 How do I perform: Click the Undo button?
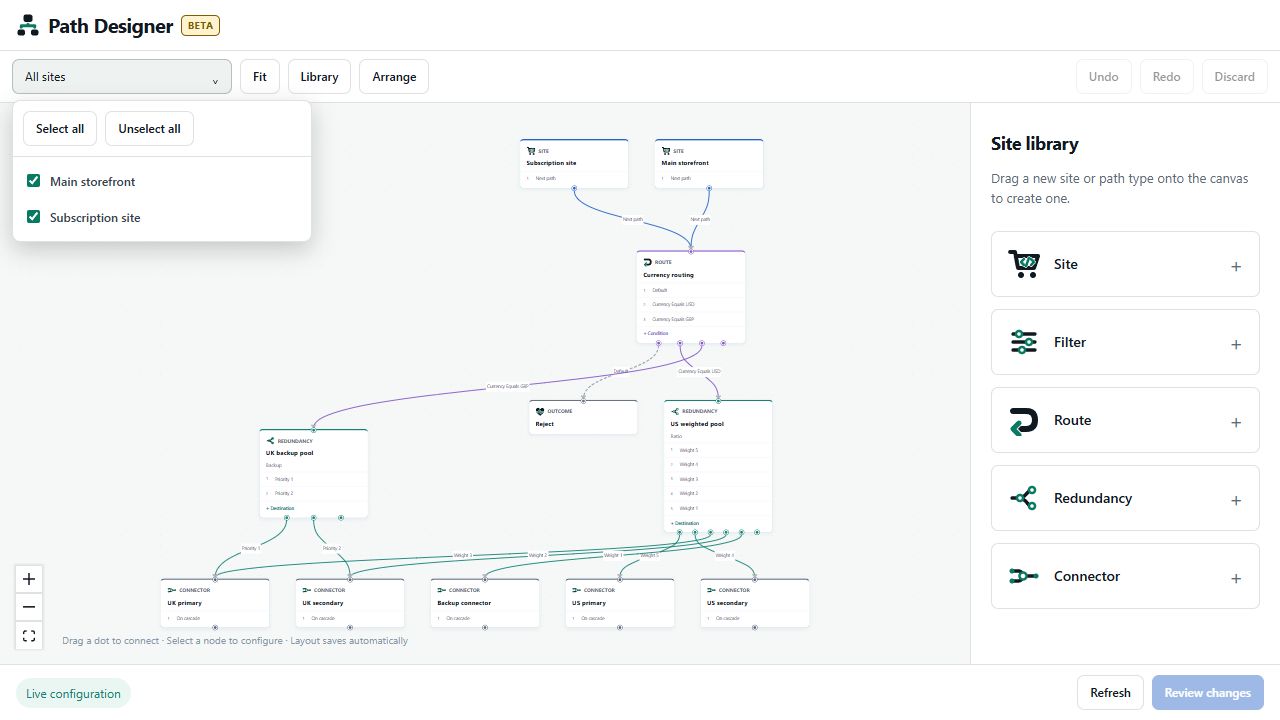1104,77
